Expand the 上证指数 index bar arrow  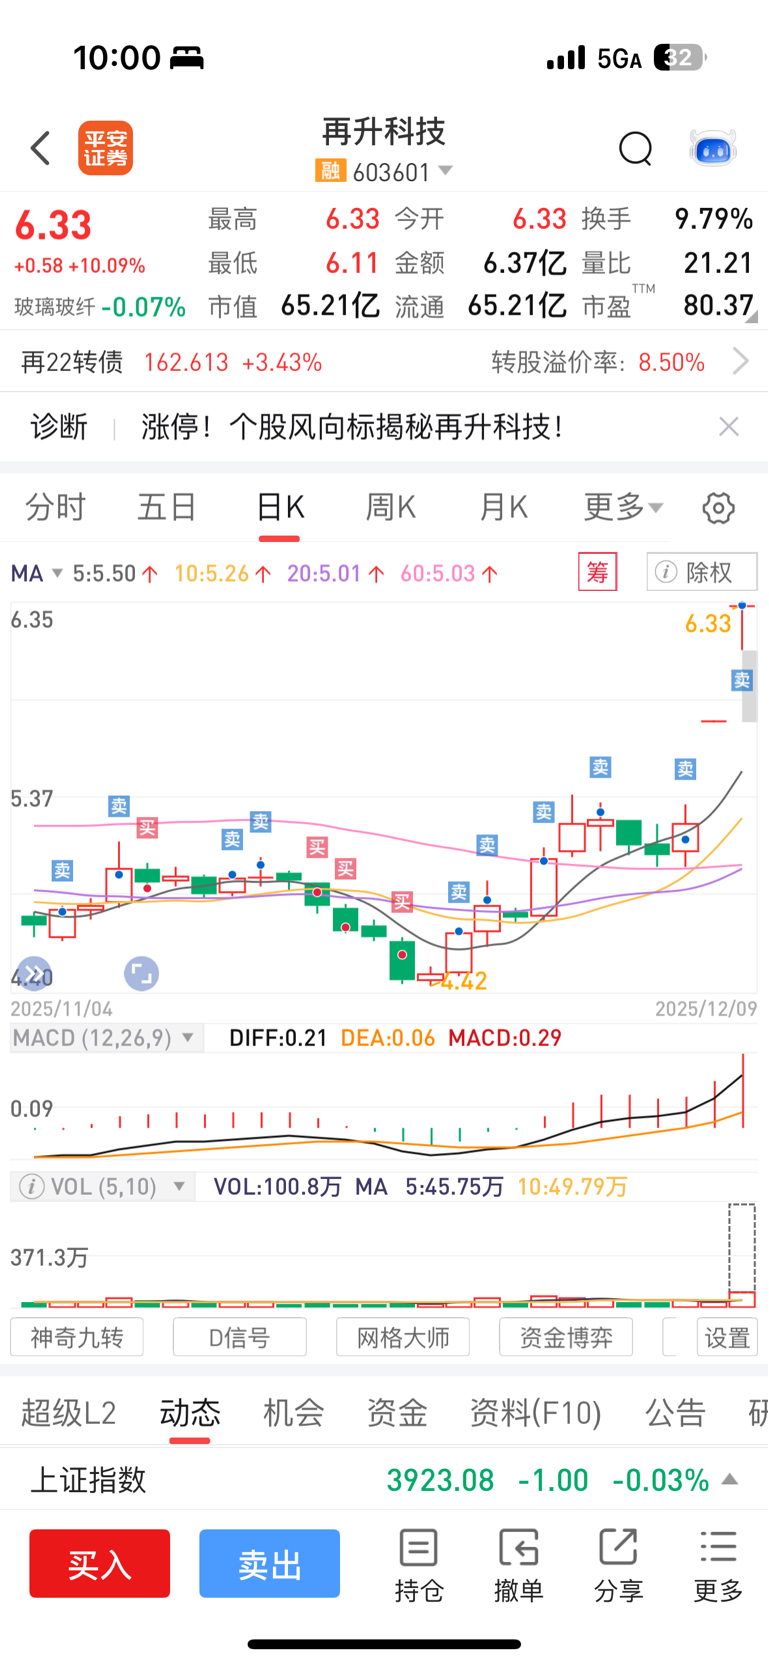[730, 1479]
